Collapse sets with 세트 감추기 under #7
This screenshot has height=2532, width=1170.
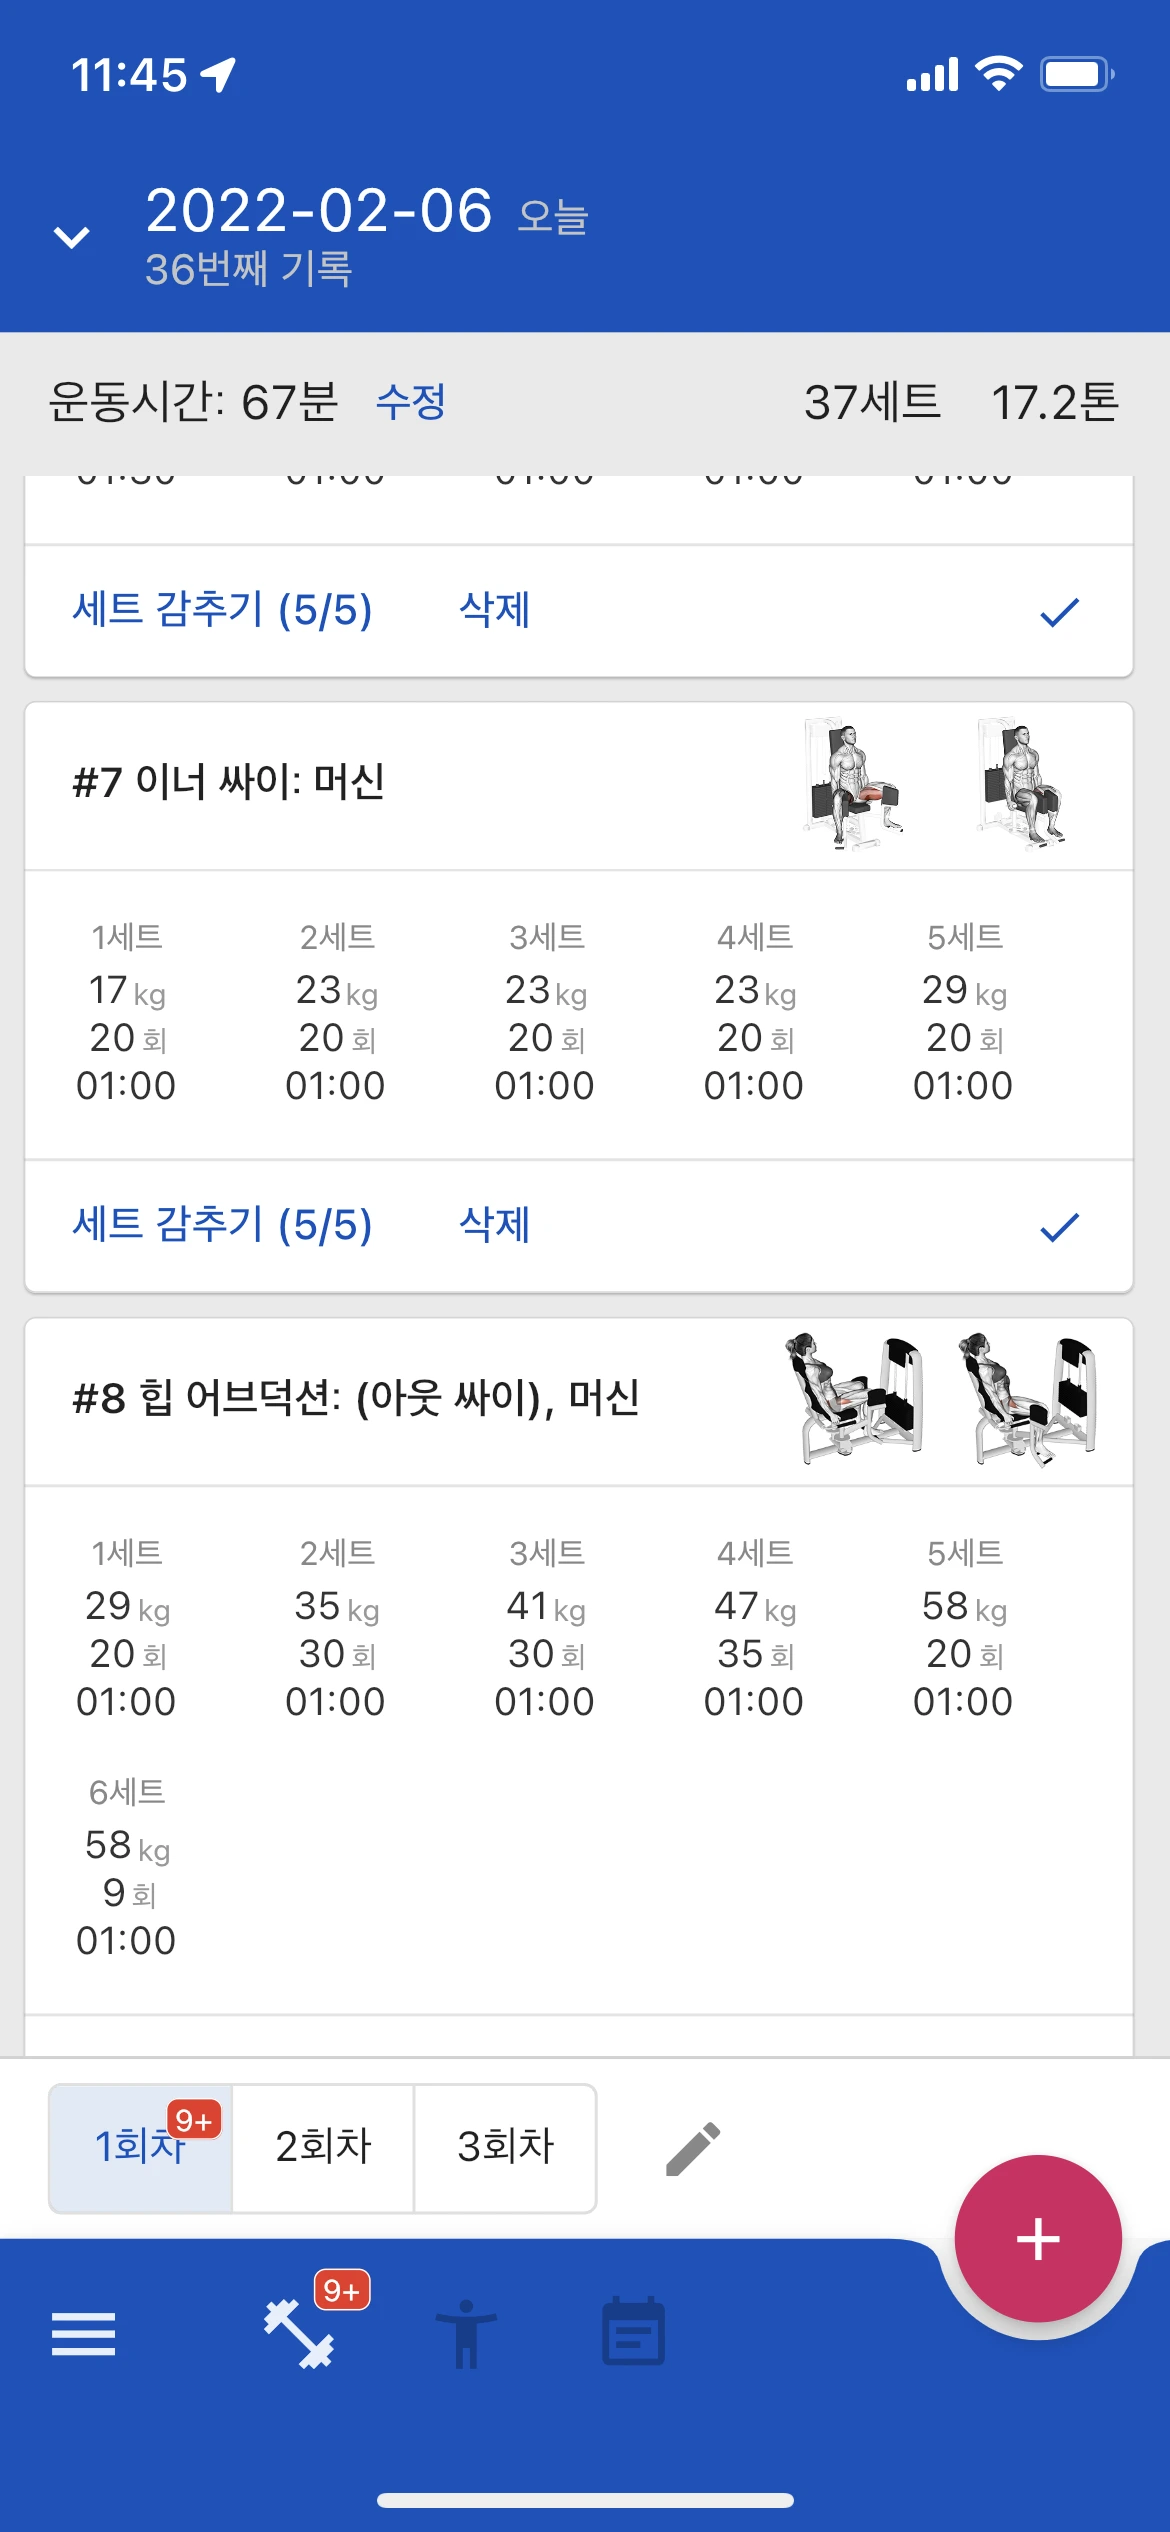tap(222, 1225)
